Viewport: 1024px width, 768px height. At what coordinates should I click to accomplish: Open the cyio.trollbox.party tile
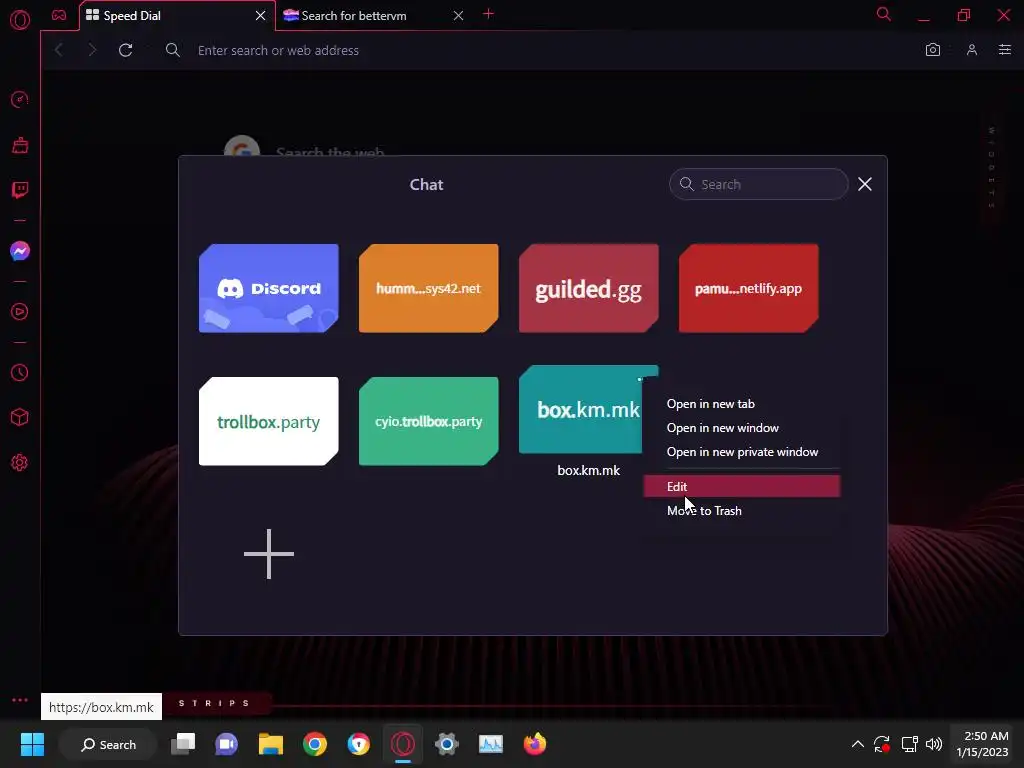click(428, 421)
